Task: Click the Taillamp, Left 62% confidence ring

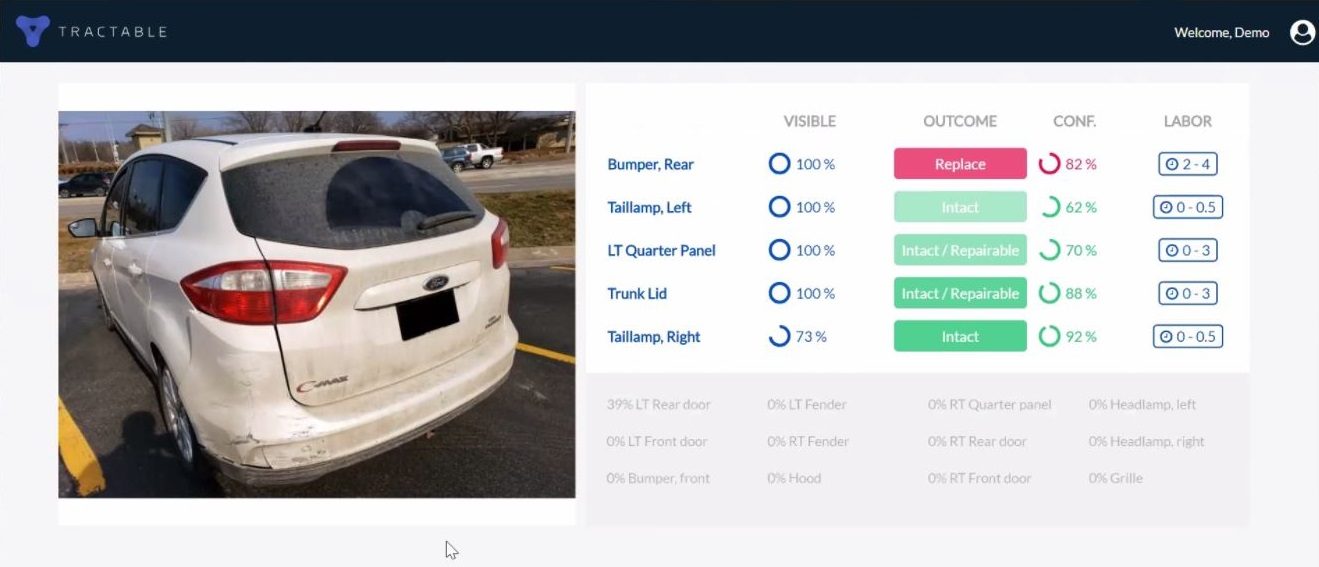Action: tap(1049, 207)
